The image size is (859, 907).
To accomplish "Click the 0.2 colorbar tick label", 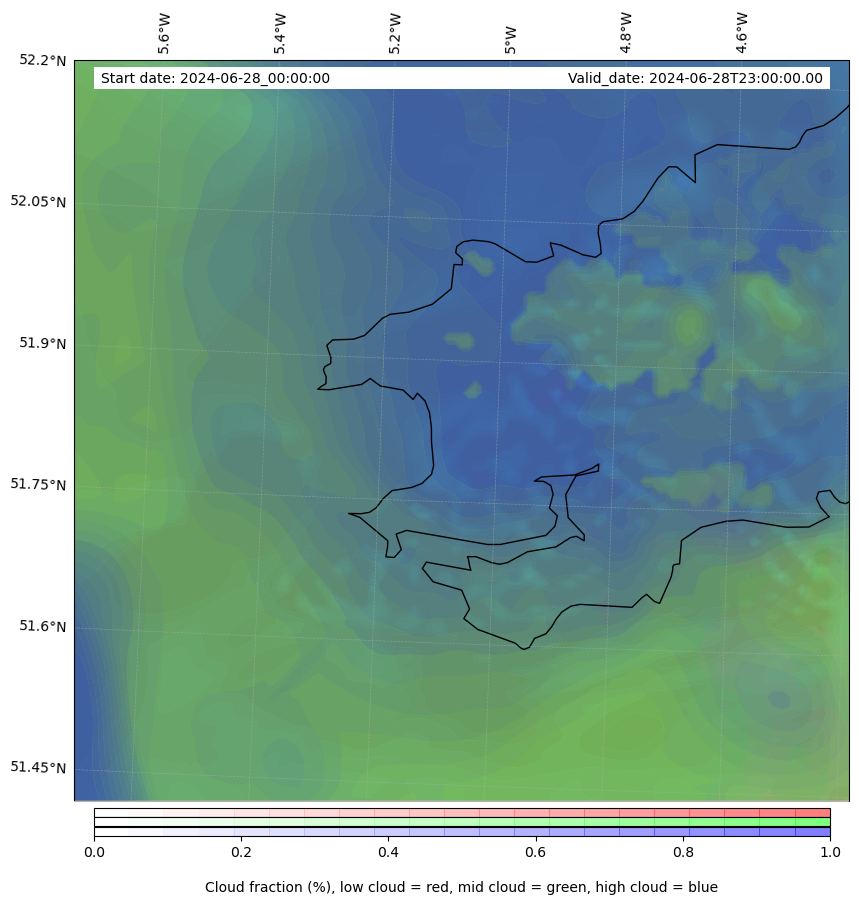I will 241,853.
